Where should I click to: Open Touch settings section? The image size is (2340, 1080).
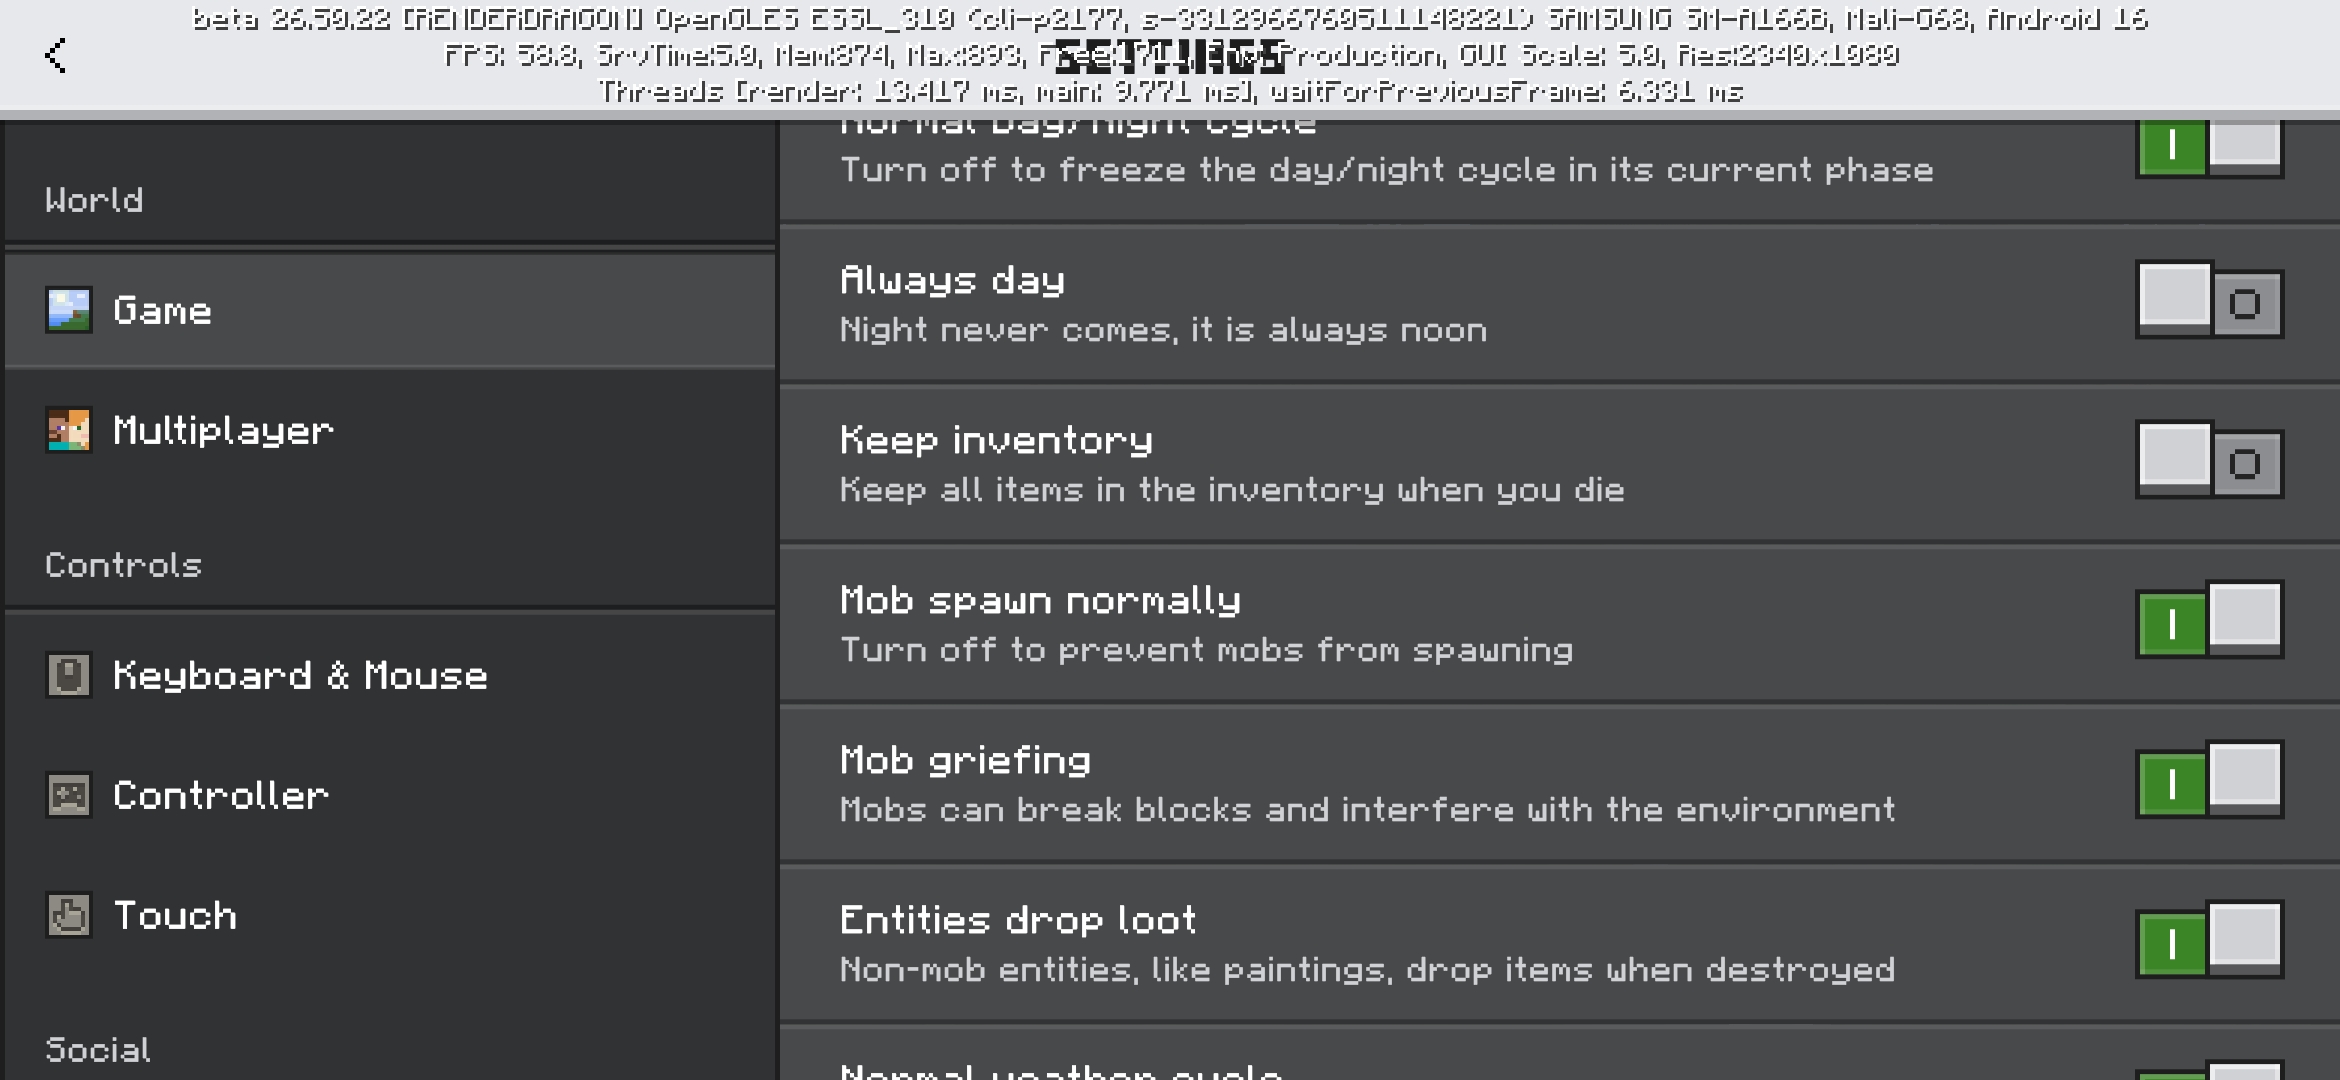tap(390, 915)
